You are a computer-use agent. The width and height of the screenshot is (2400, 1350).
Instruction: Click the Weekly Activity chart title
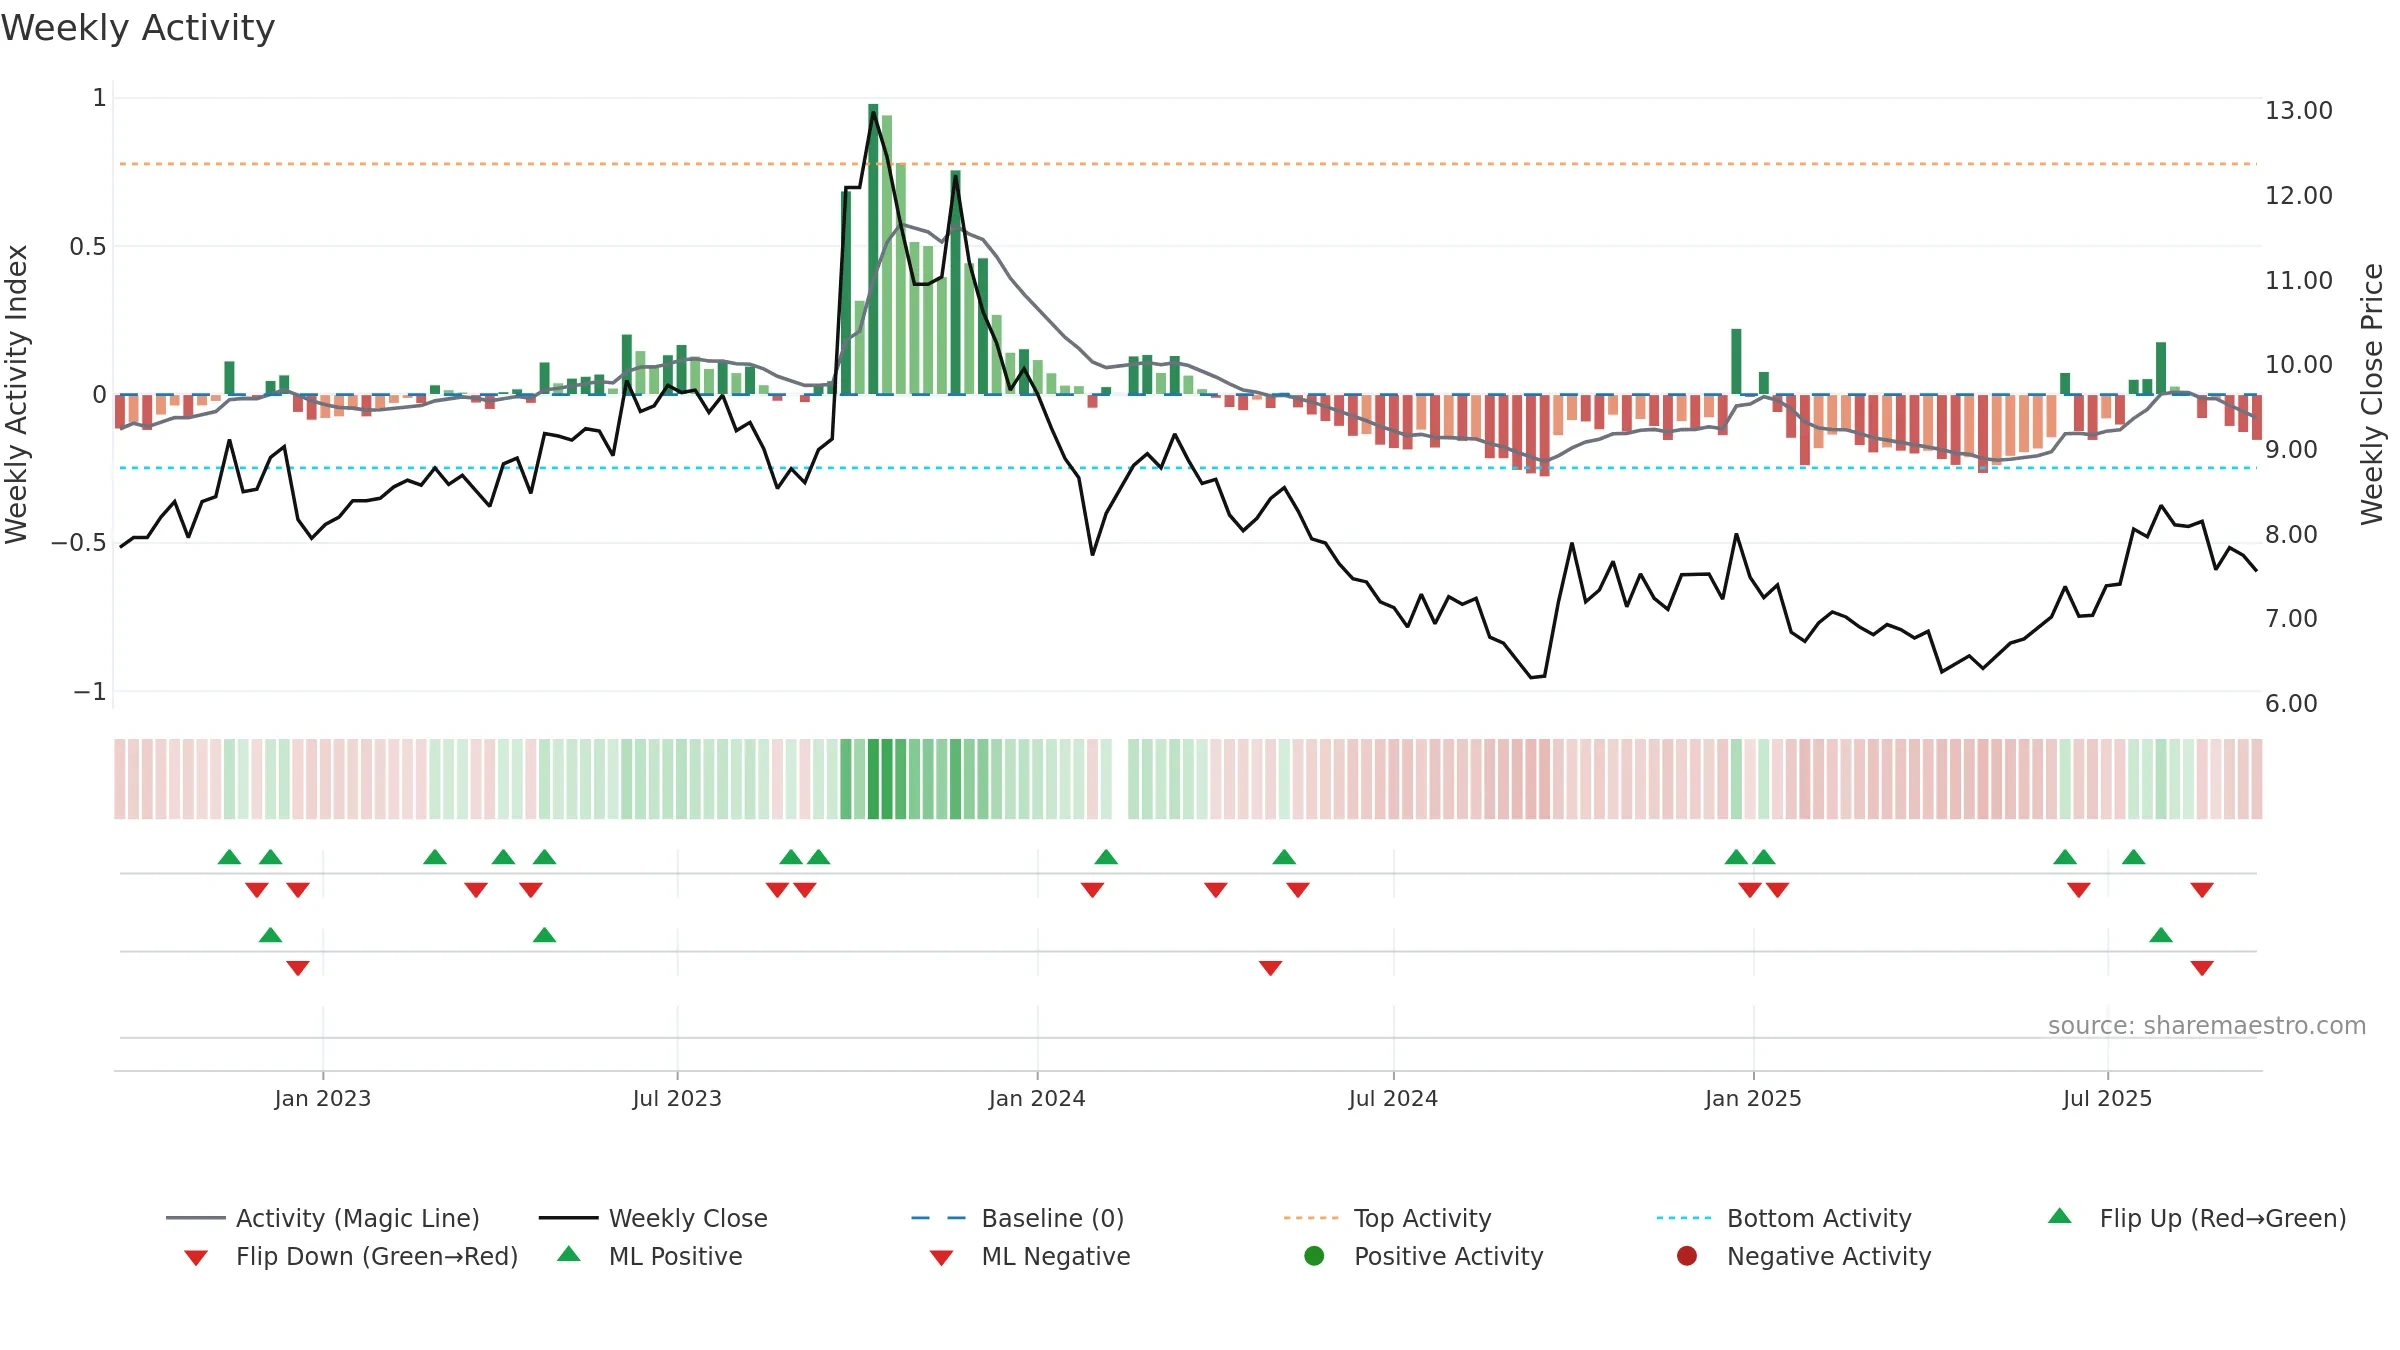click(x=138, y=28)
